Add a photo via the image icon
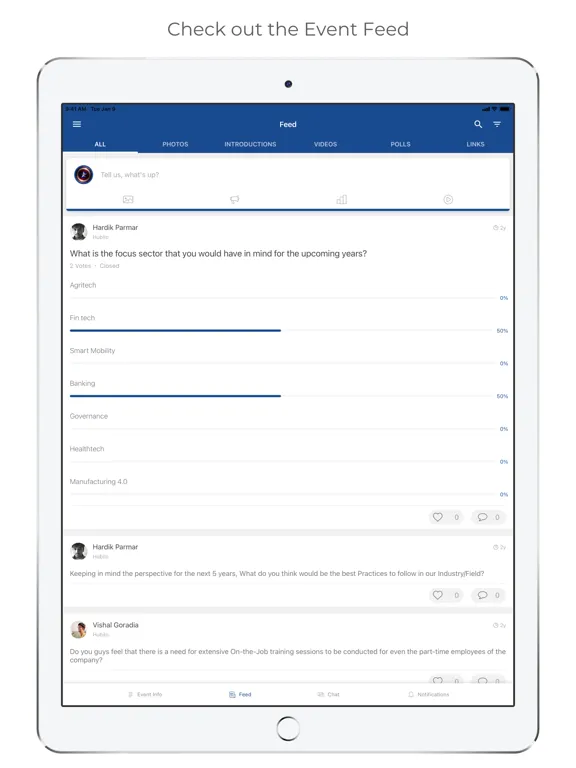The width and height of the screenshot is (576, 768). tap(128, 199)
